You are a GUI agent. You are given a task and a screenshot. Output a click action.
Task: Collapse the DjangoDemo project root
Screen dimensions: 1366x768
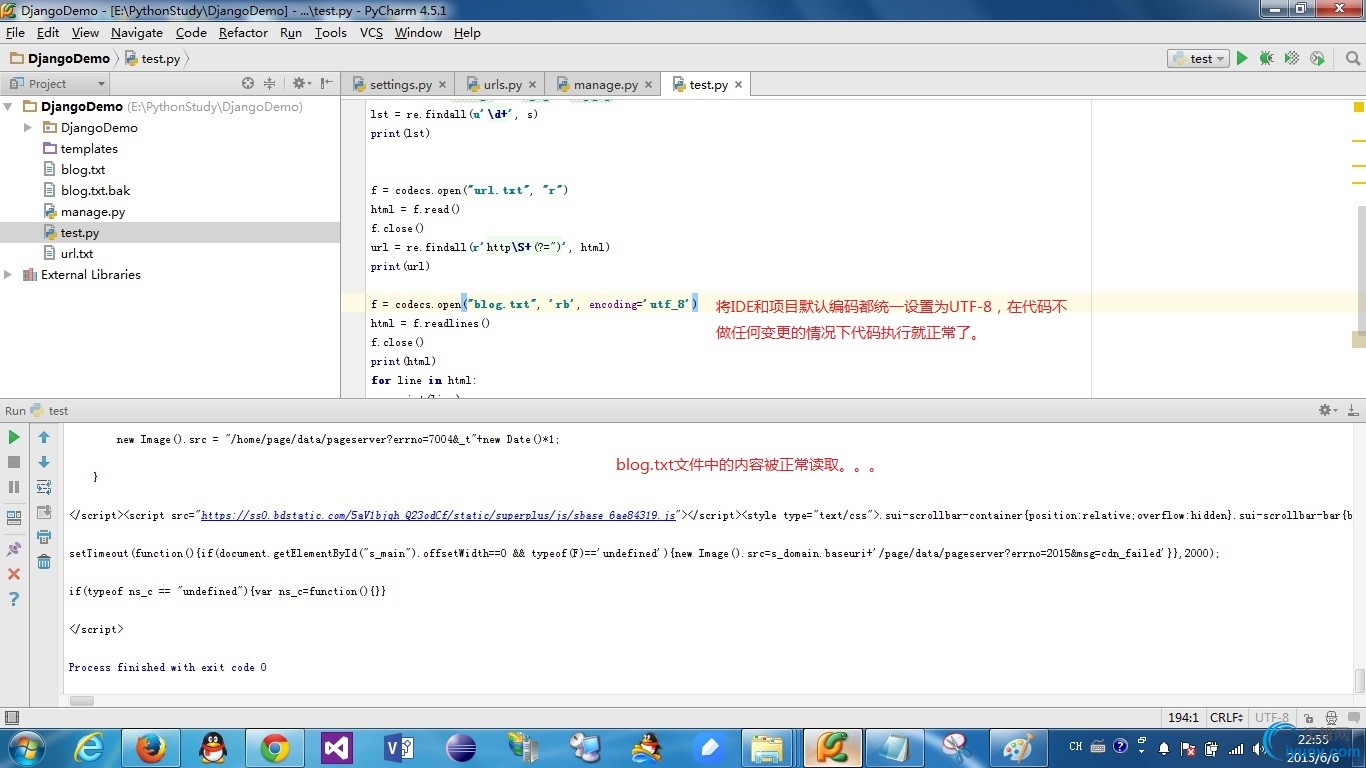coord(9,107)
